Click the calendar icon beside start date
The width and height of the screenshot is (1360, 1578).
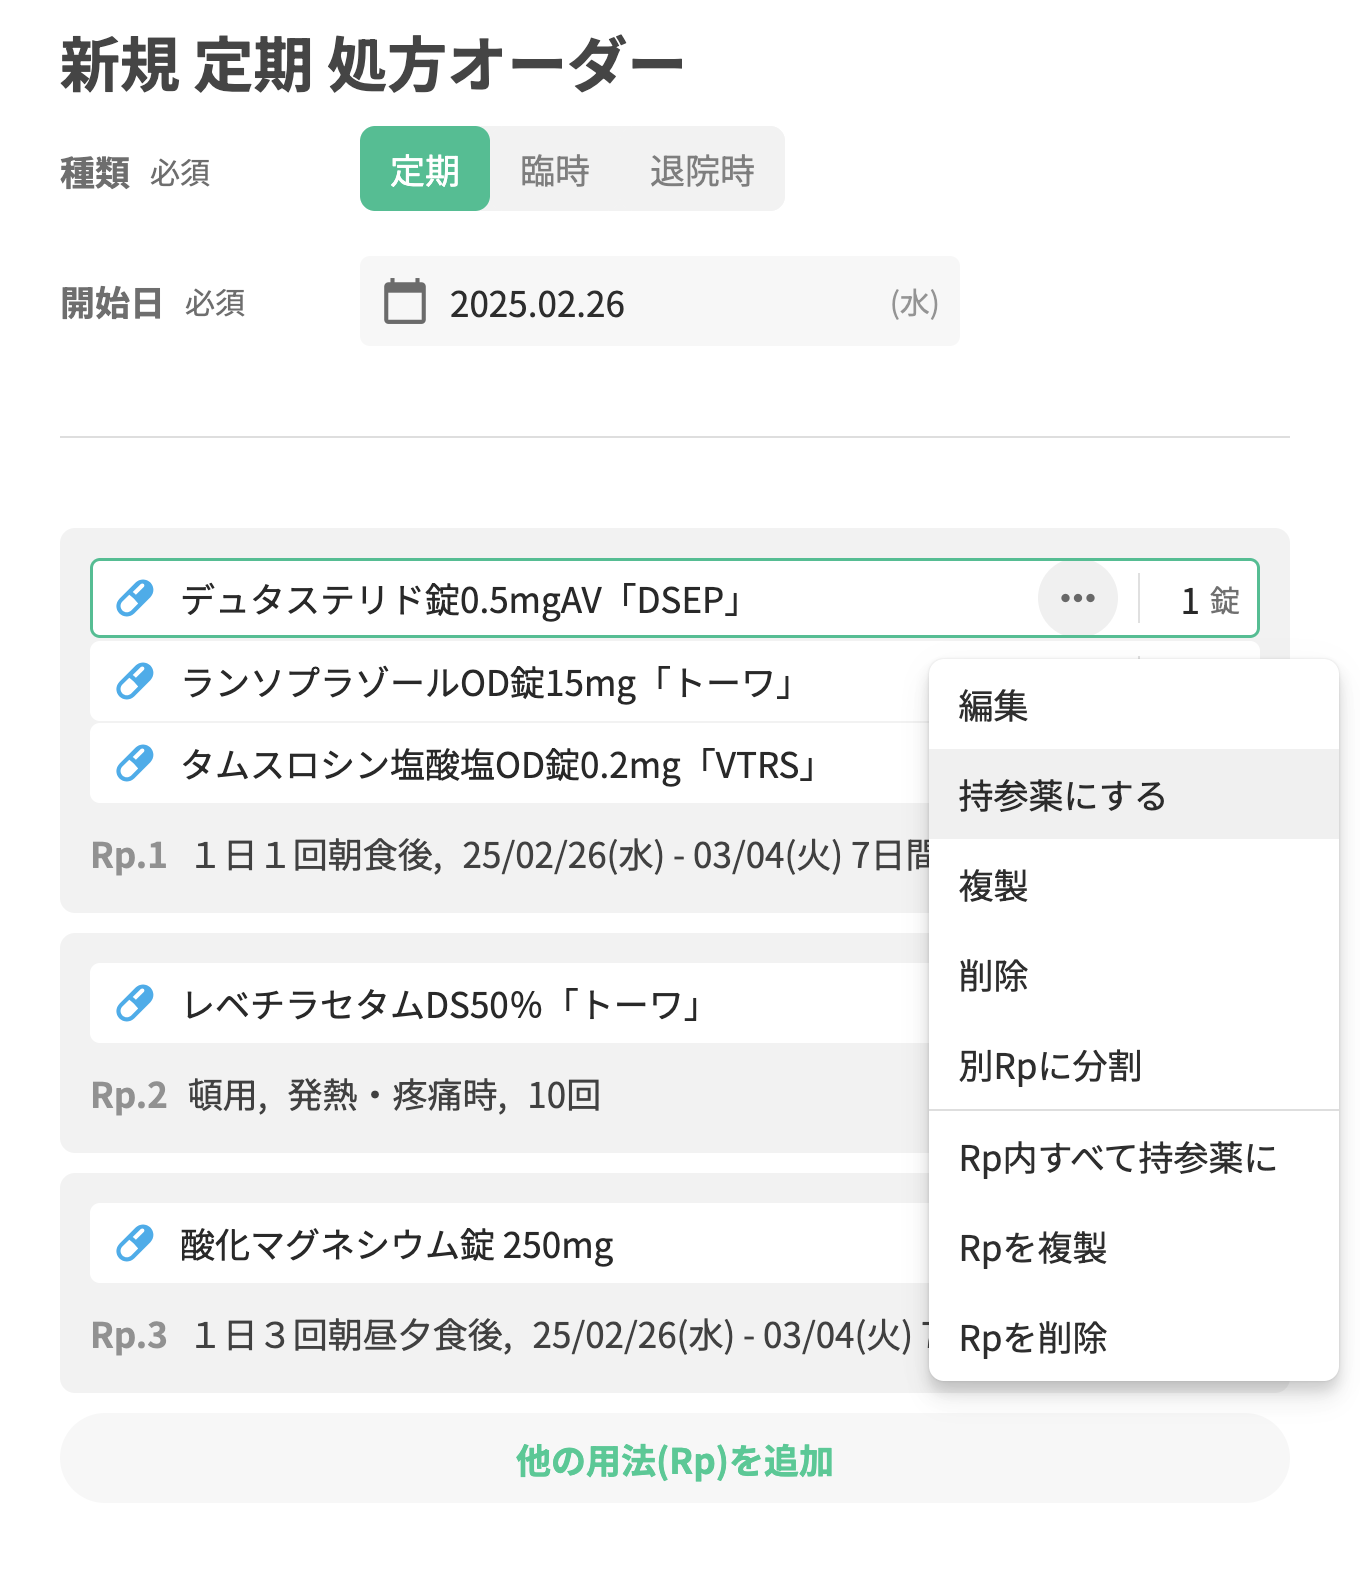pyautogui.click(x=405, y=302)
